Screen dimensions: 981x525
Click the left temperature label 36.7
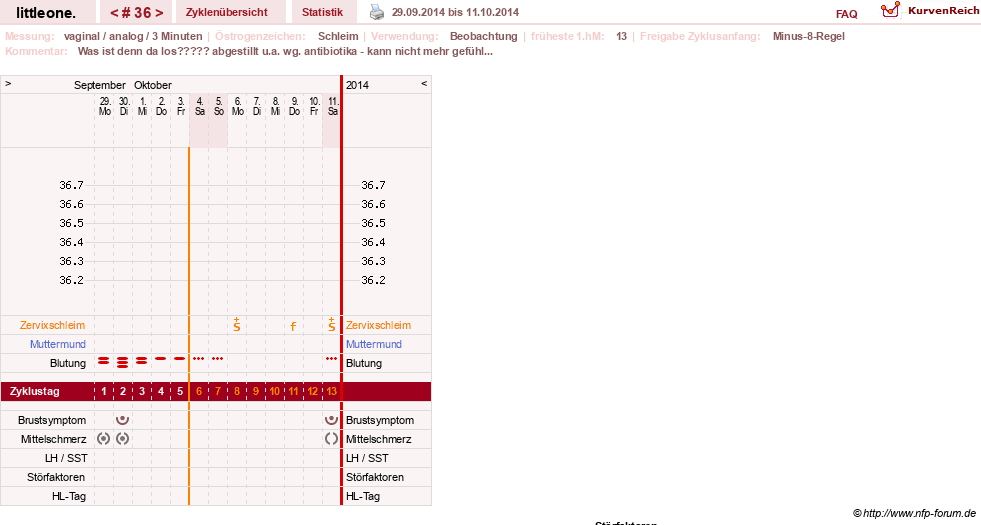[71, 185]
